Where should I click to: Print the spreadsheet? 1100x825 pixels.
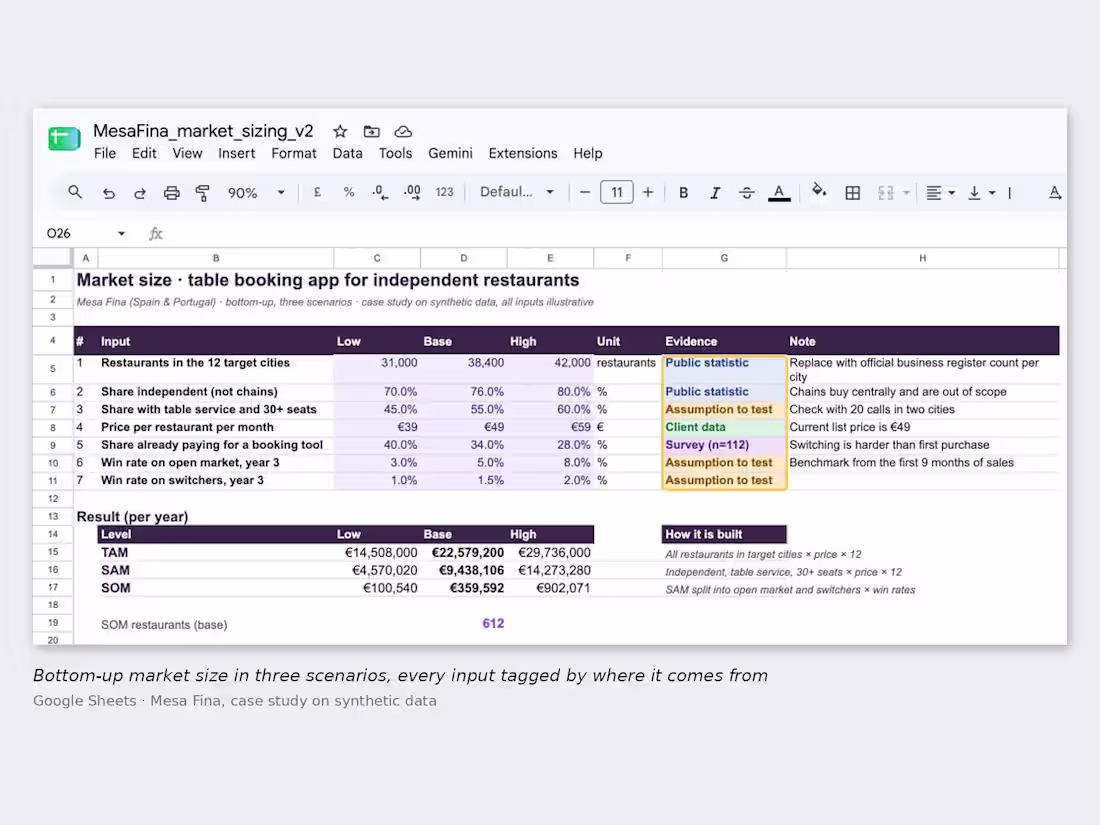coord(171,193)
